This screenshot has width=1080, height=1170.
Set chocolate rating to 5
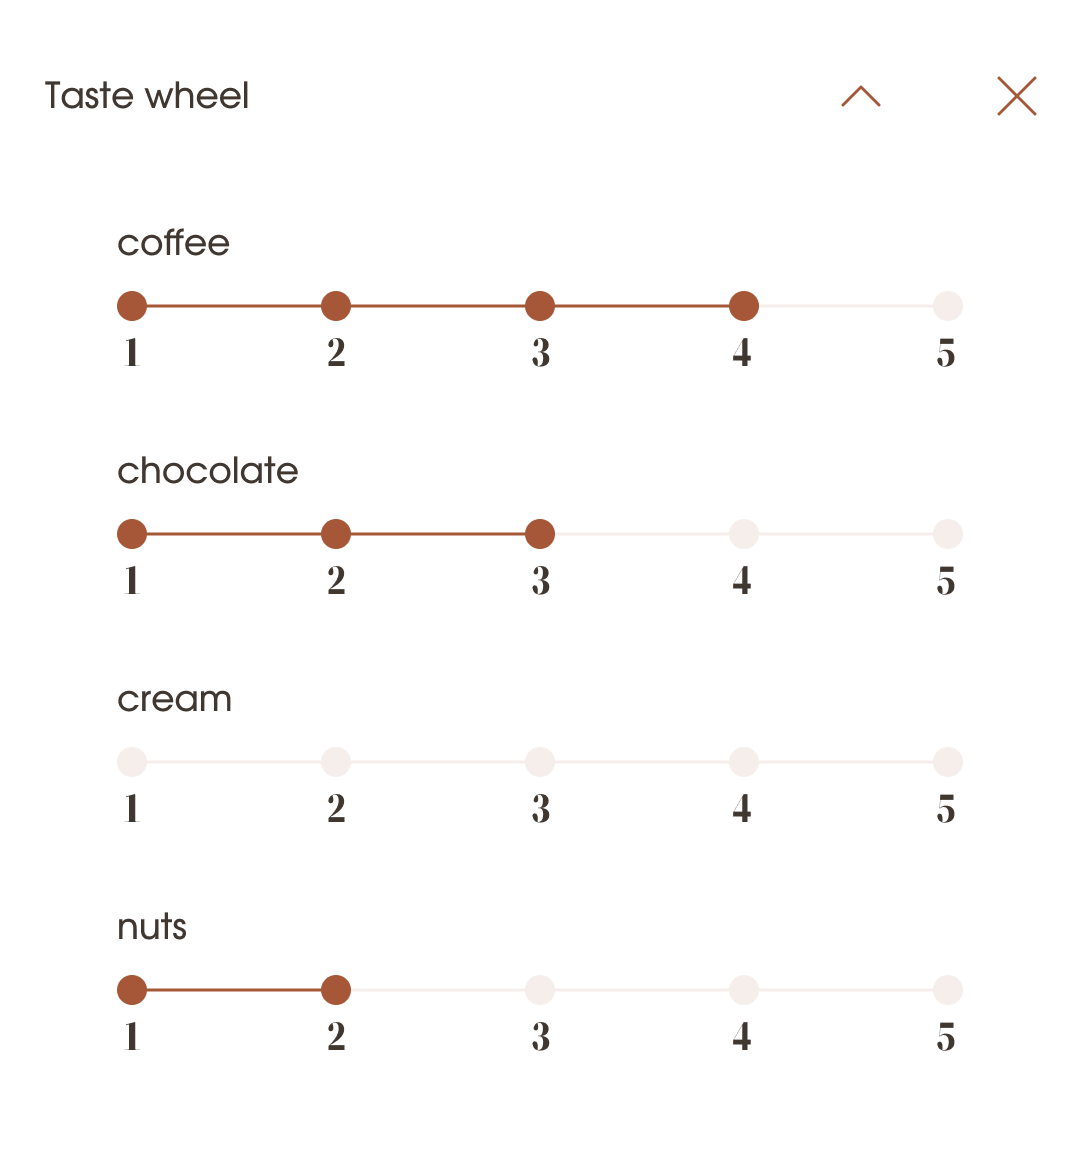coord(946,533)
